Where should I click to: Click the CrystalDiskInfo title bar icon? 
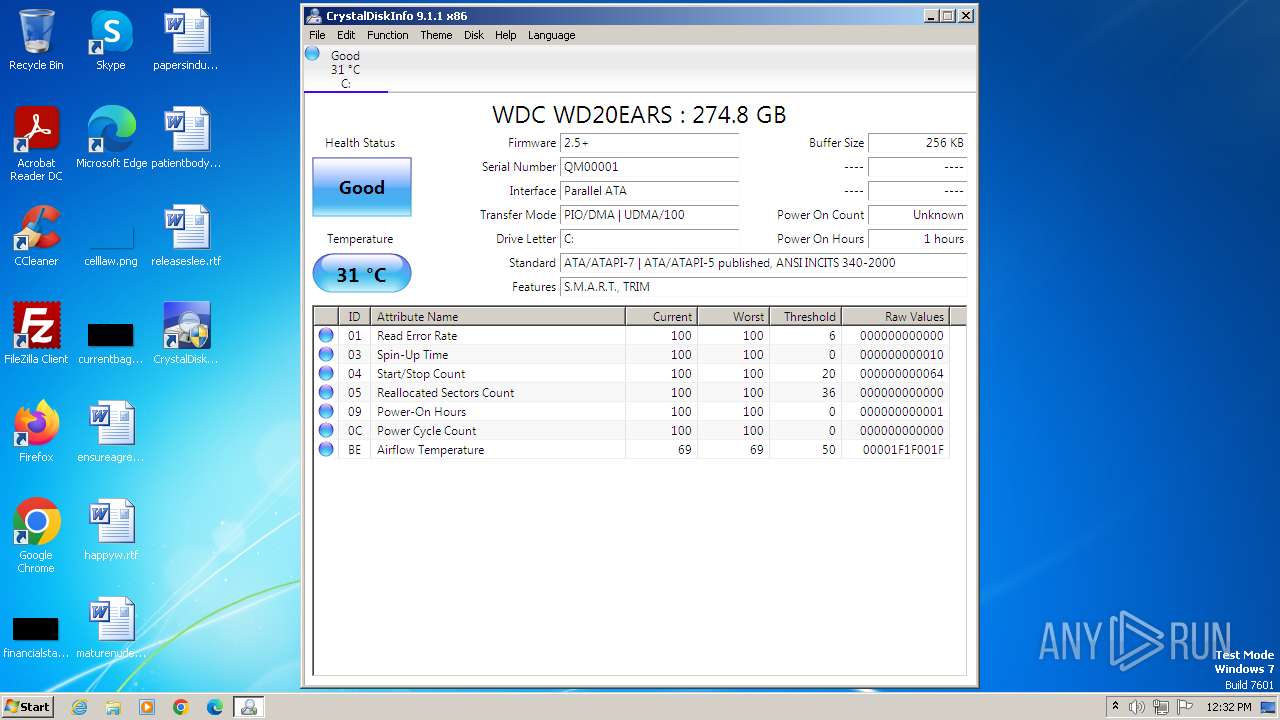314,16
